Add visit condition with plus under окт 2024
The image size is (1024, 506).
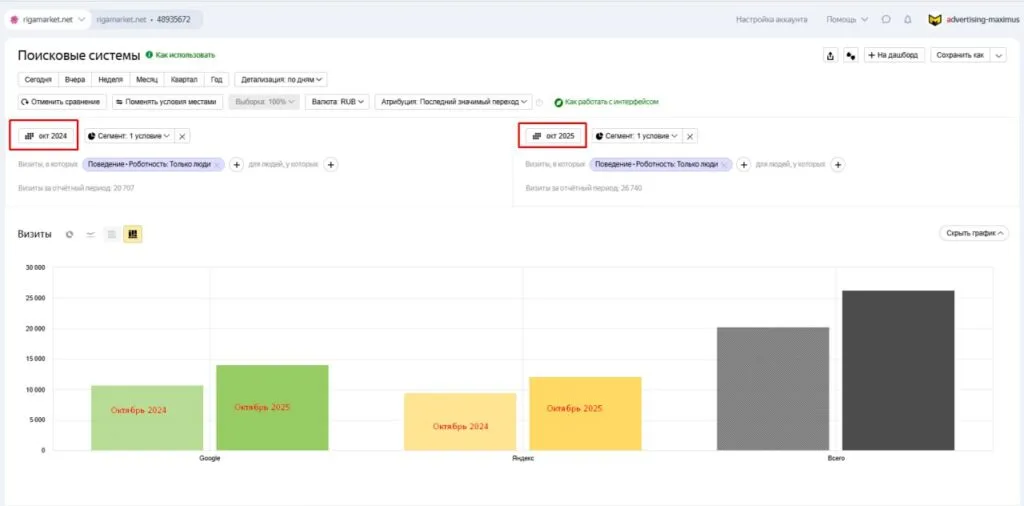(237, 165)
